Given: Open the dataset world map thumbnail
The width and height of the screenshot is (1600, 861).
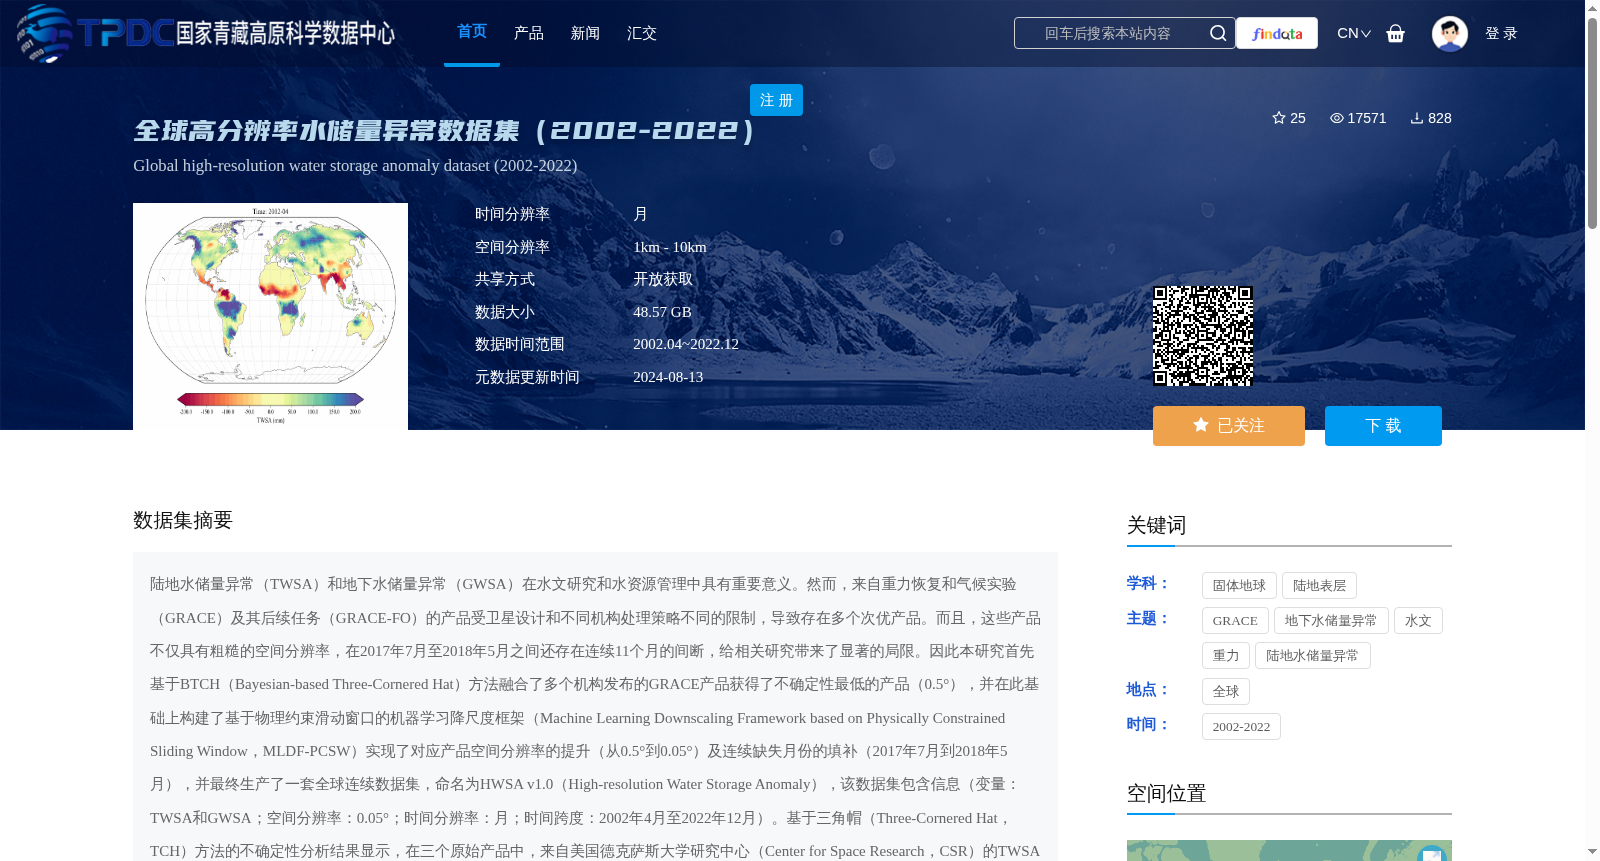Looking at the screenshot, I should 270,316.
